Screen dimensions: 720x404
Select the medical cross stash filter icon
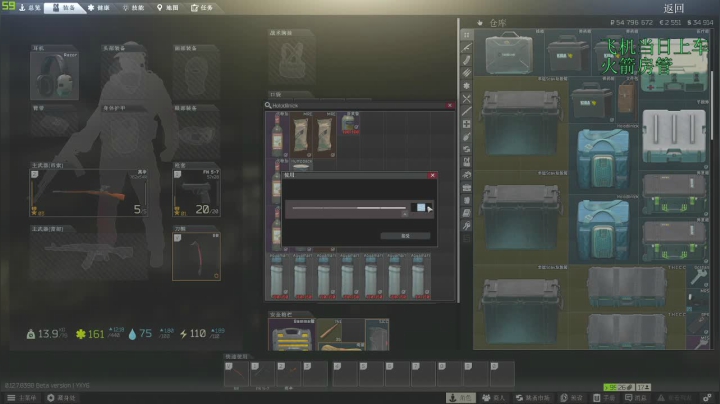tap(467, 124)
